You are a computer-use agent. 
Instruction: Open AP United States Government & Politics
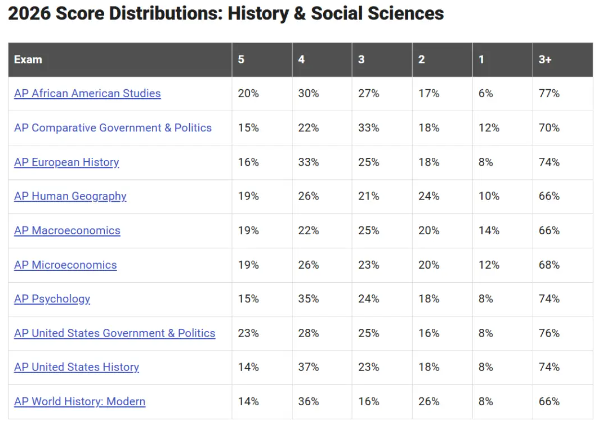point(114,333)
